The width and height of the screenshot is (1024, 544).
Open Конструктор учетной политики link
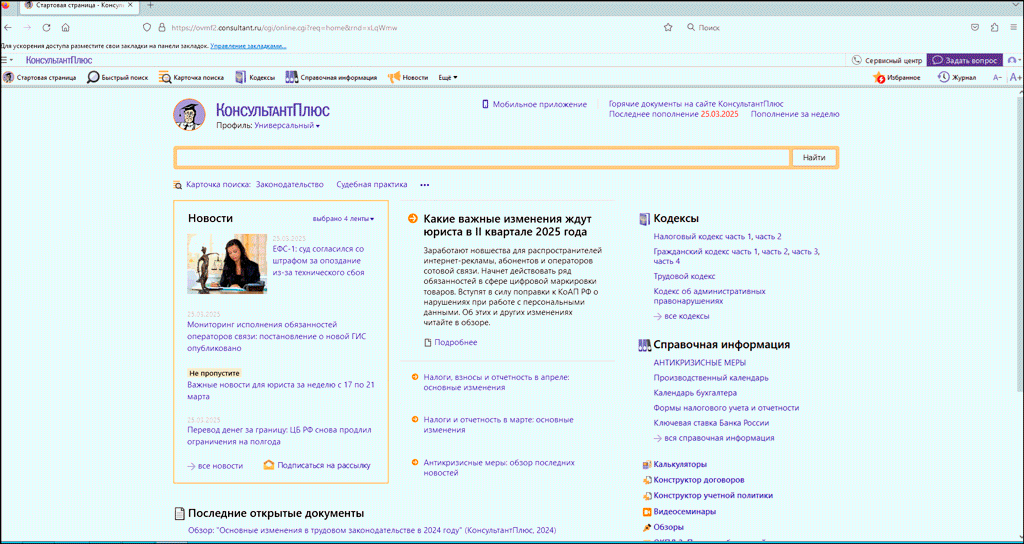[707, 496]
